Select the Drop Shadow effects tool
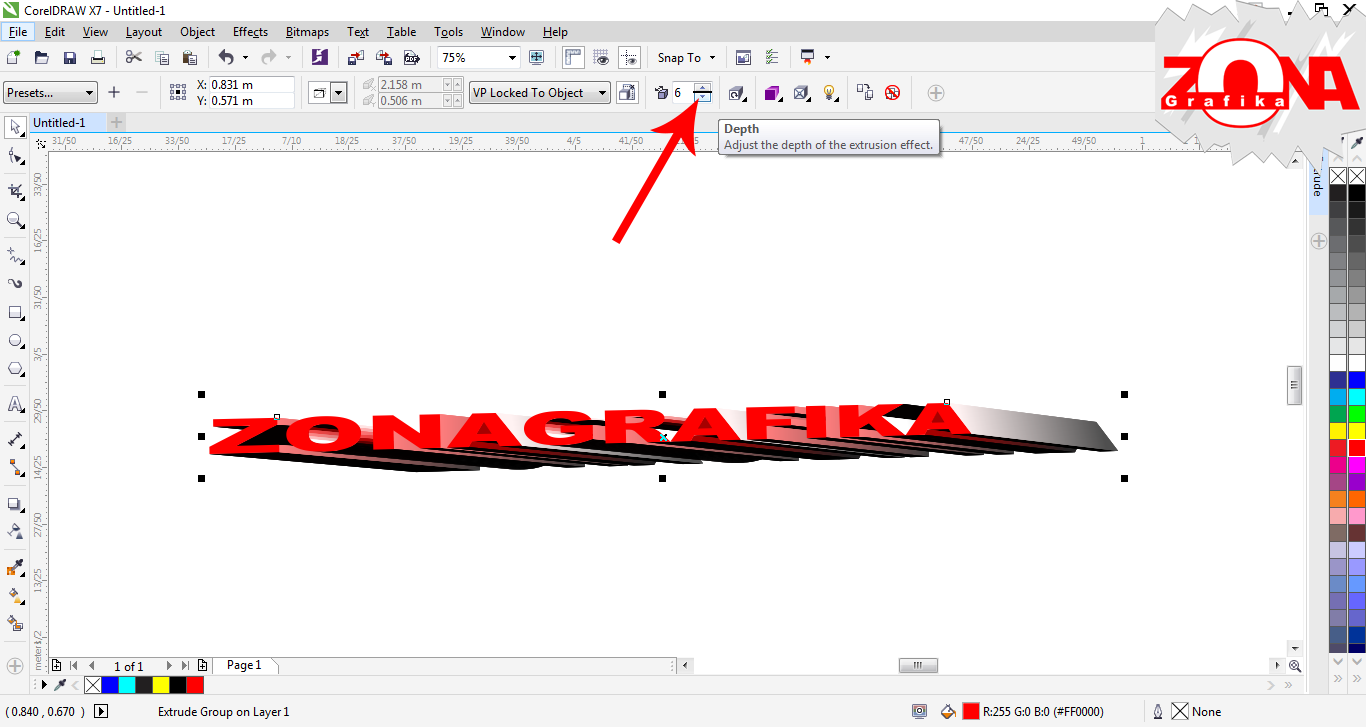 click(x=15, y=504)
